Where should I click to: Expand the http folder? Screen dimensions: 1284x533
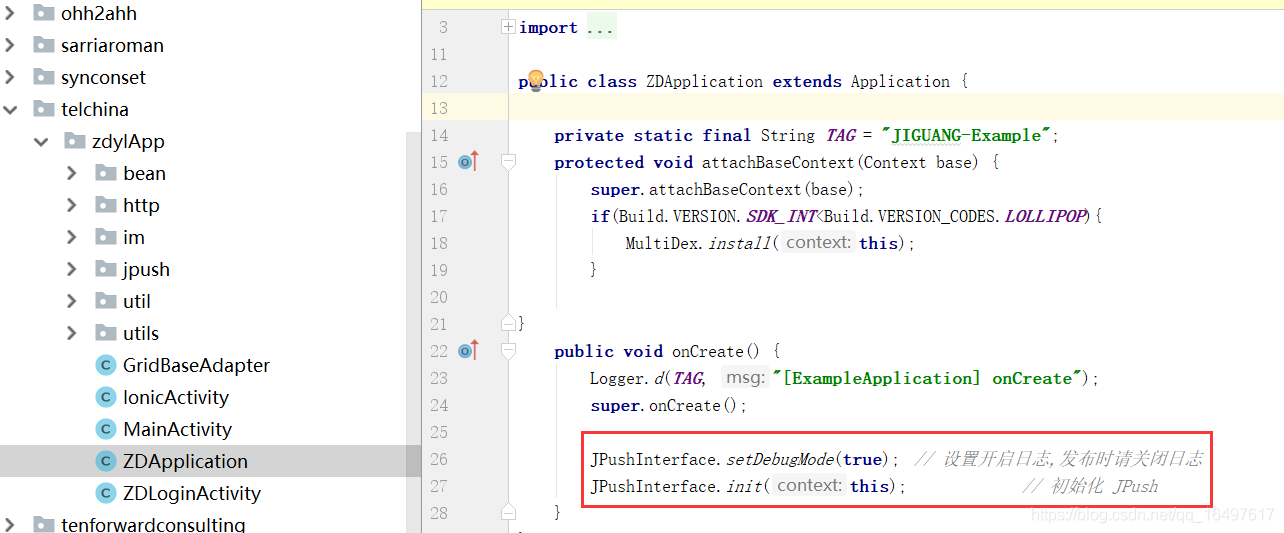pyautogui.click(x=72, y=205)
